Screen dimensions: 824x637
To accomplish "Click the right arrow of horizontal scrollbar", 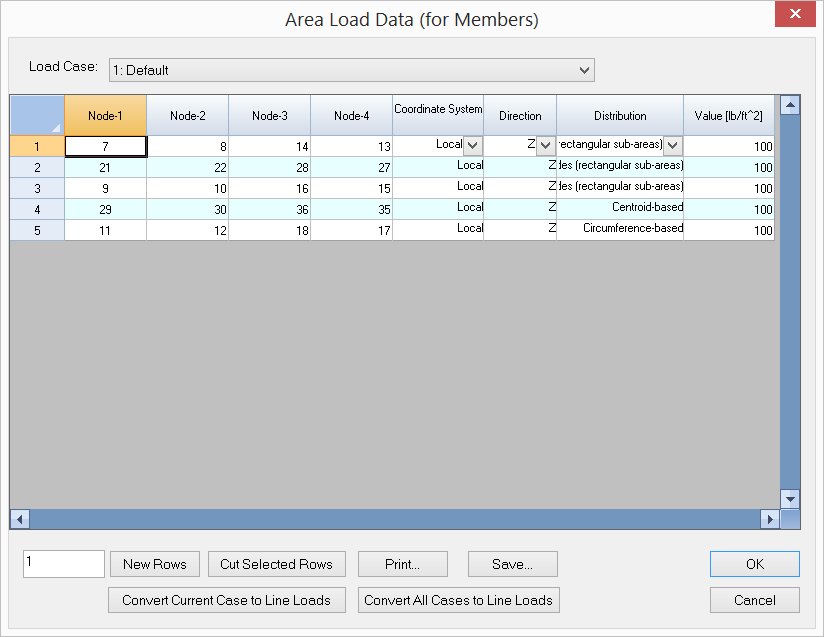I will [x=770, y=519].
